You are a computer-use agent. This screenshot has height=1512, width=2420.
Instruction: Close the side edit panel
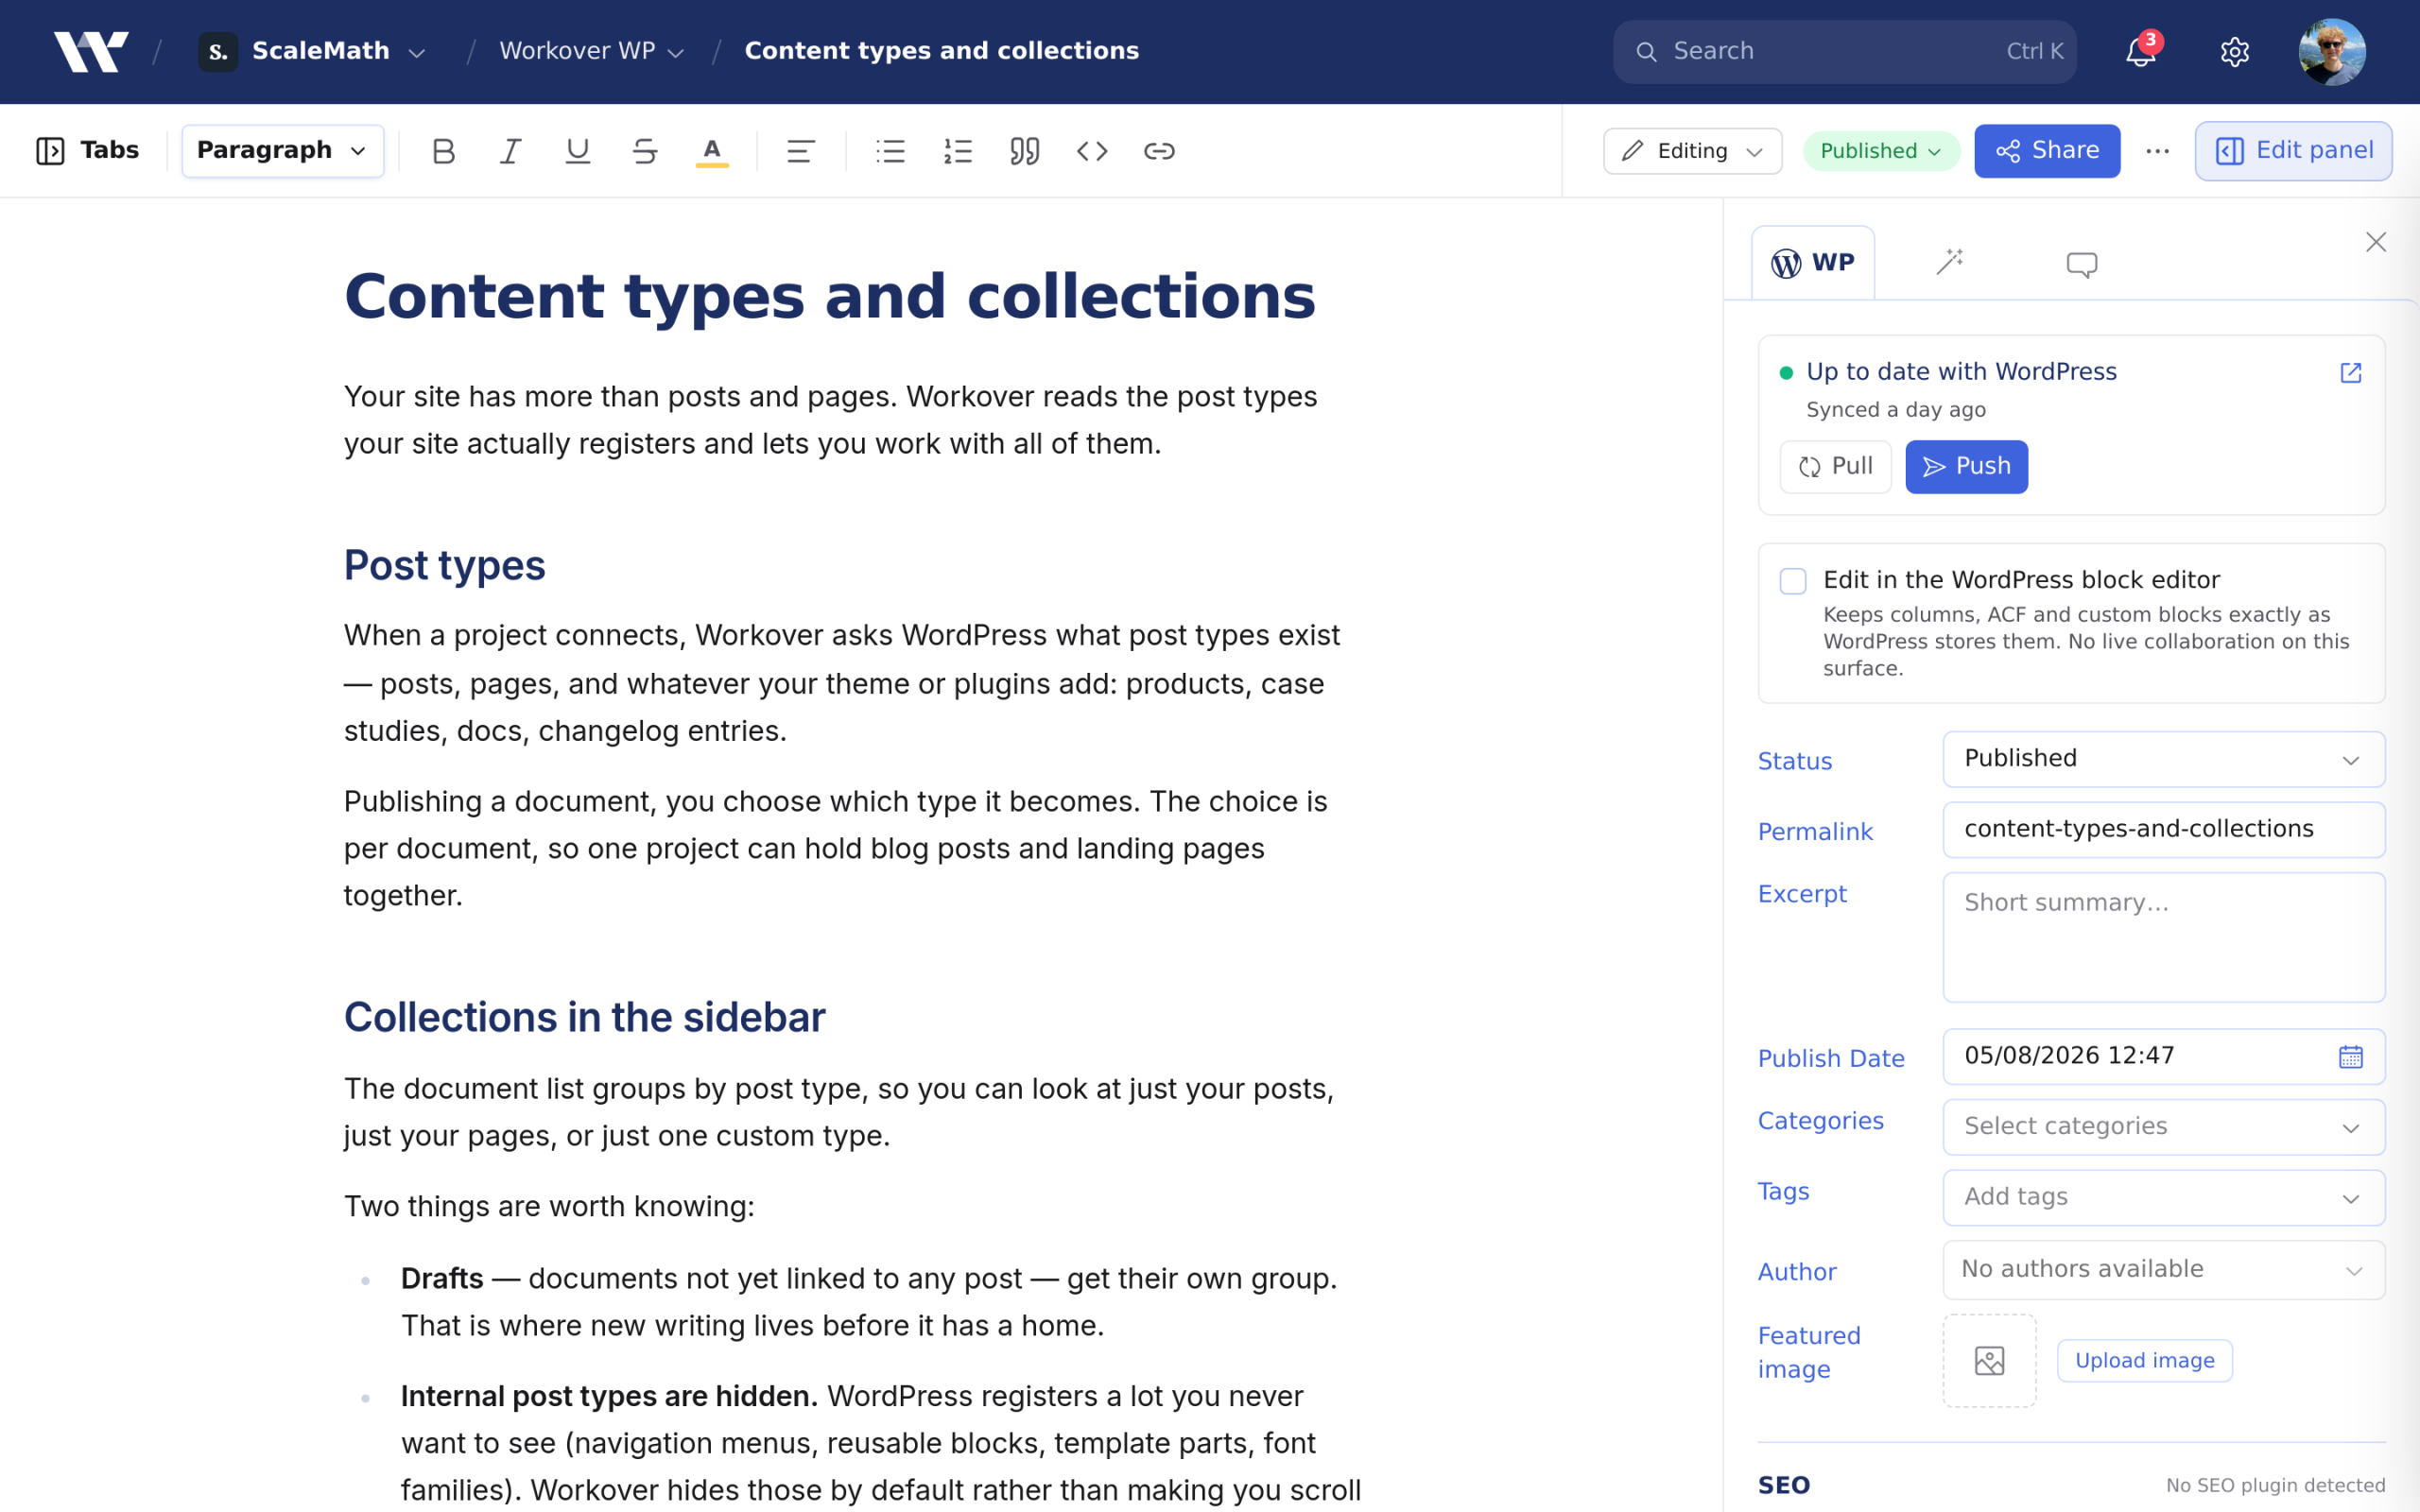click(2376, 242)
